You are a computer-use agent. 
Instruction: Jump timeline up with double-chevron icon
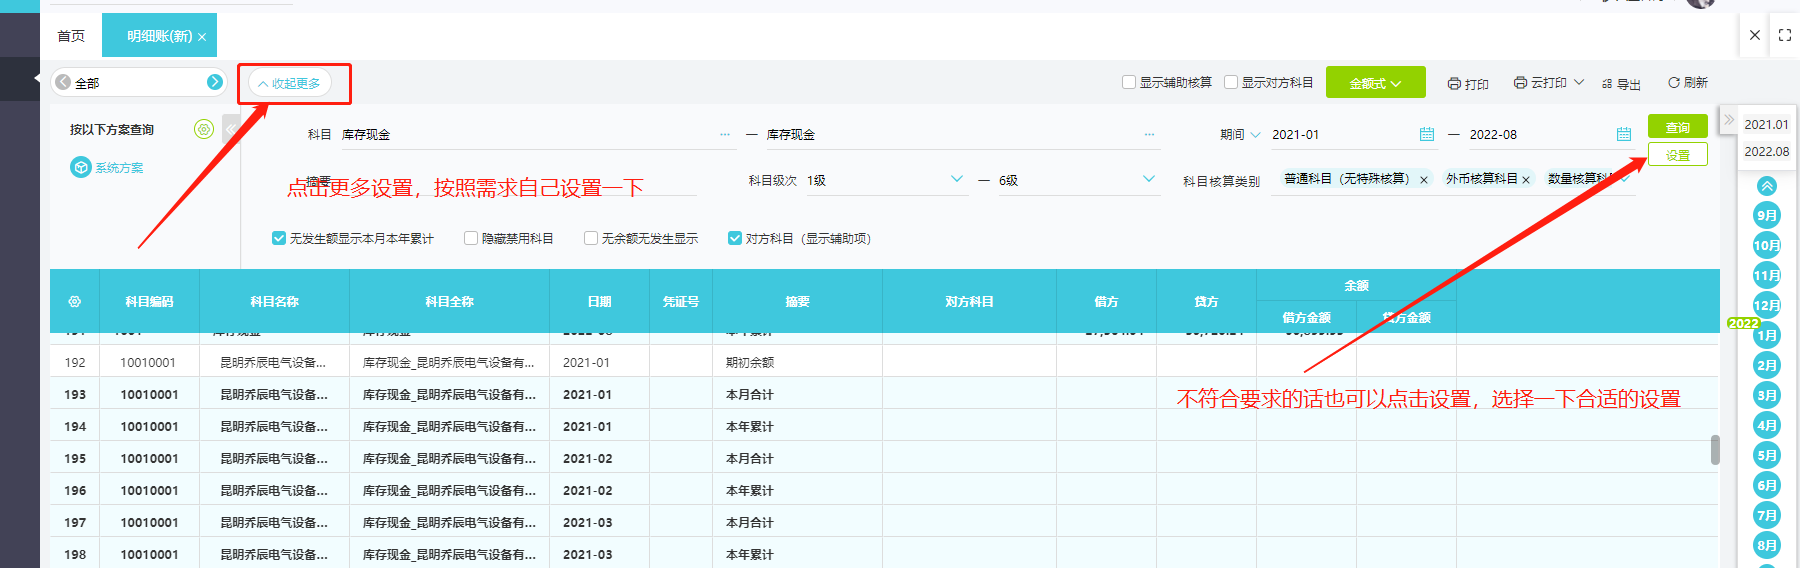1767,186
